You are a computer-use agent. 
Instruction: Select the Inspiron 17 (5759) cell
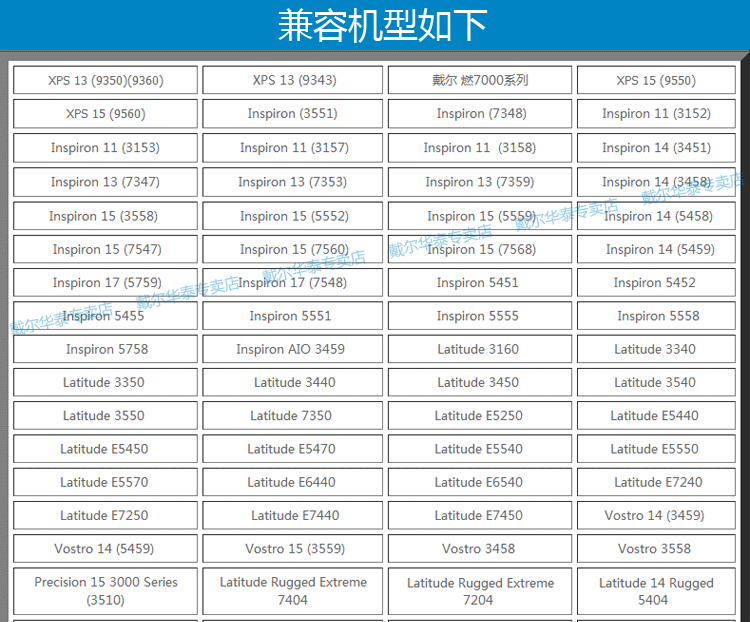pyautogui.click(x=105, y=282)
